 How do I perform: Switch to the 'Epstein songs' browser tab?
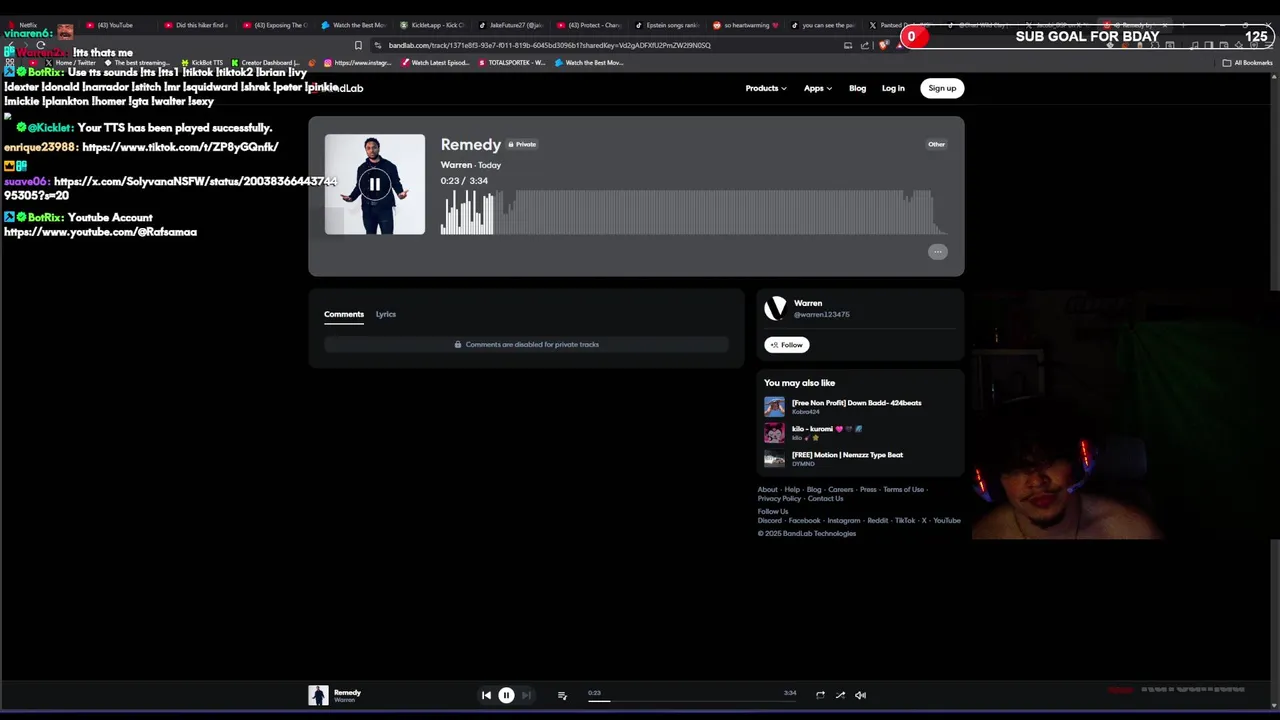(x=666, y=25)
